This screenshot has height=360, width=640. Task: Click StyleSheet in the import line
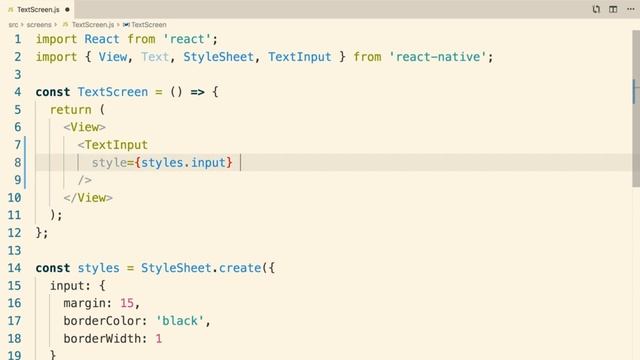tap(218, 57)
